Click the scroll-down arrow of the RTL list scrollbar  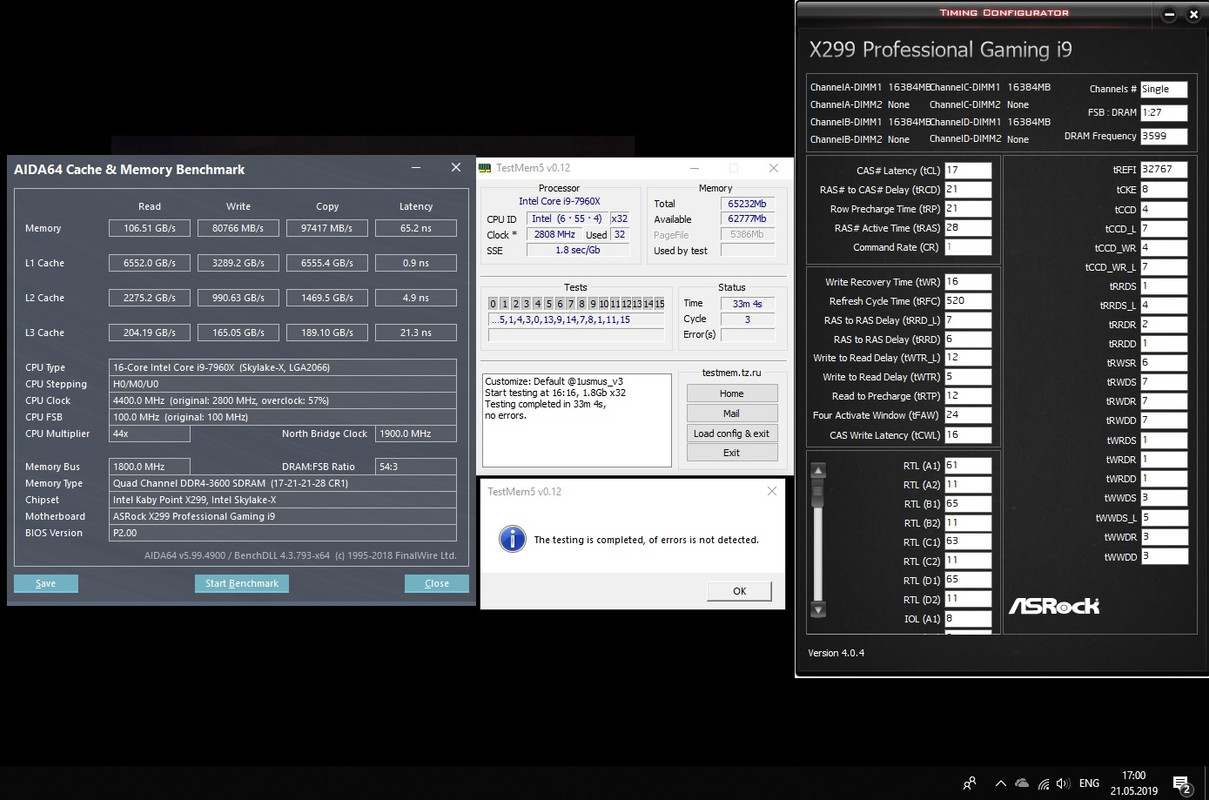[x=818, y=609]
